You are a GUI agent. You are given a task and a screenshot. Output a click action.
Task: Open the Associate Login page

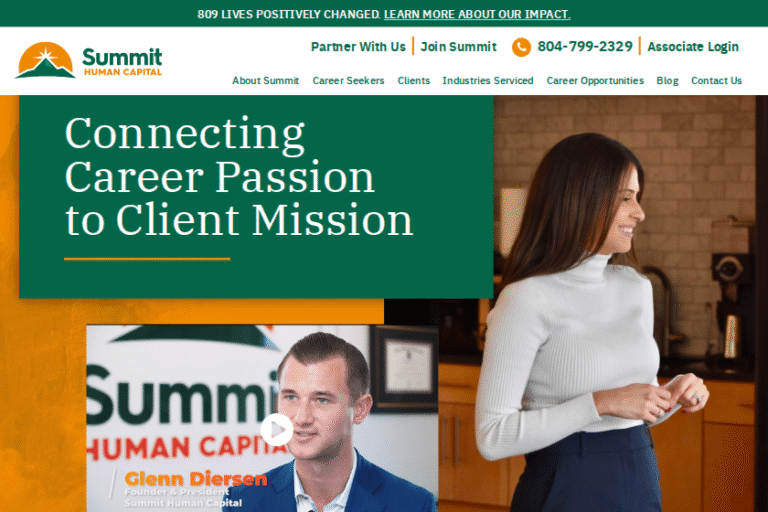click(693, 47)
